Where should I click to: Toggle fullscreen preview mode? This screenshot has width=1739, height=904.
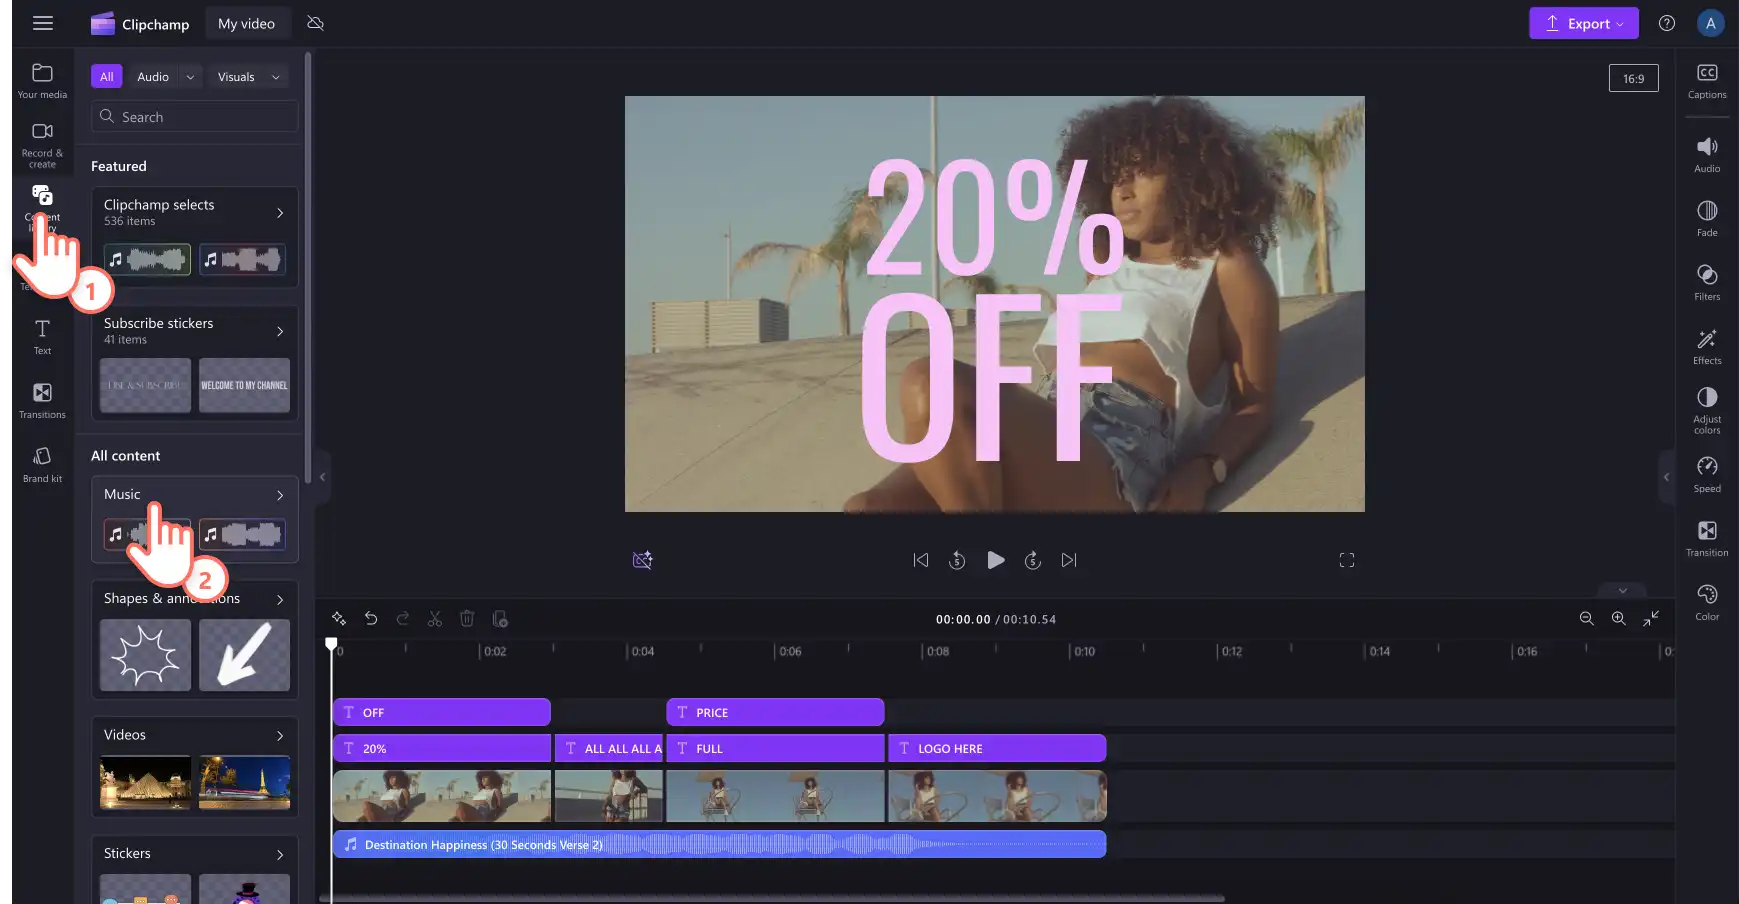pyautogui.click(x=1347, y=560)
